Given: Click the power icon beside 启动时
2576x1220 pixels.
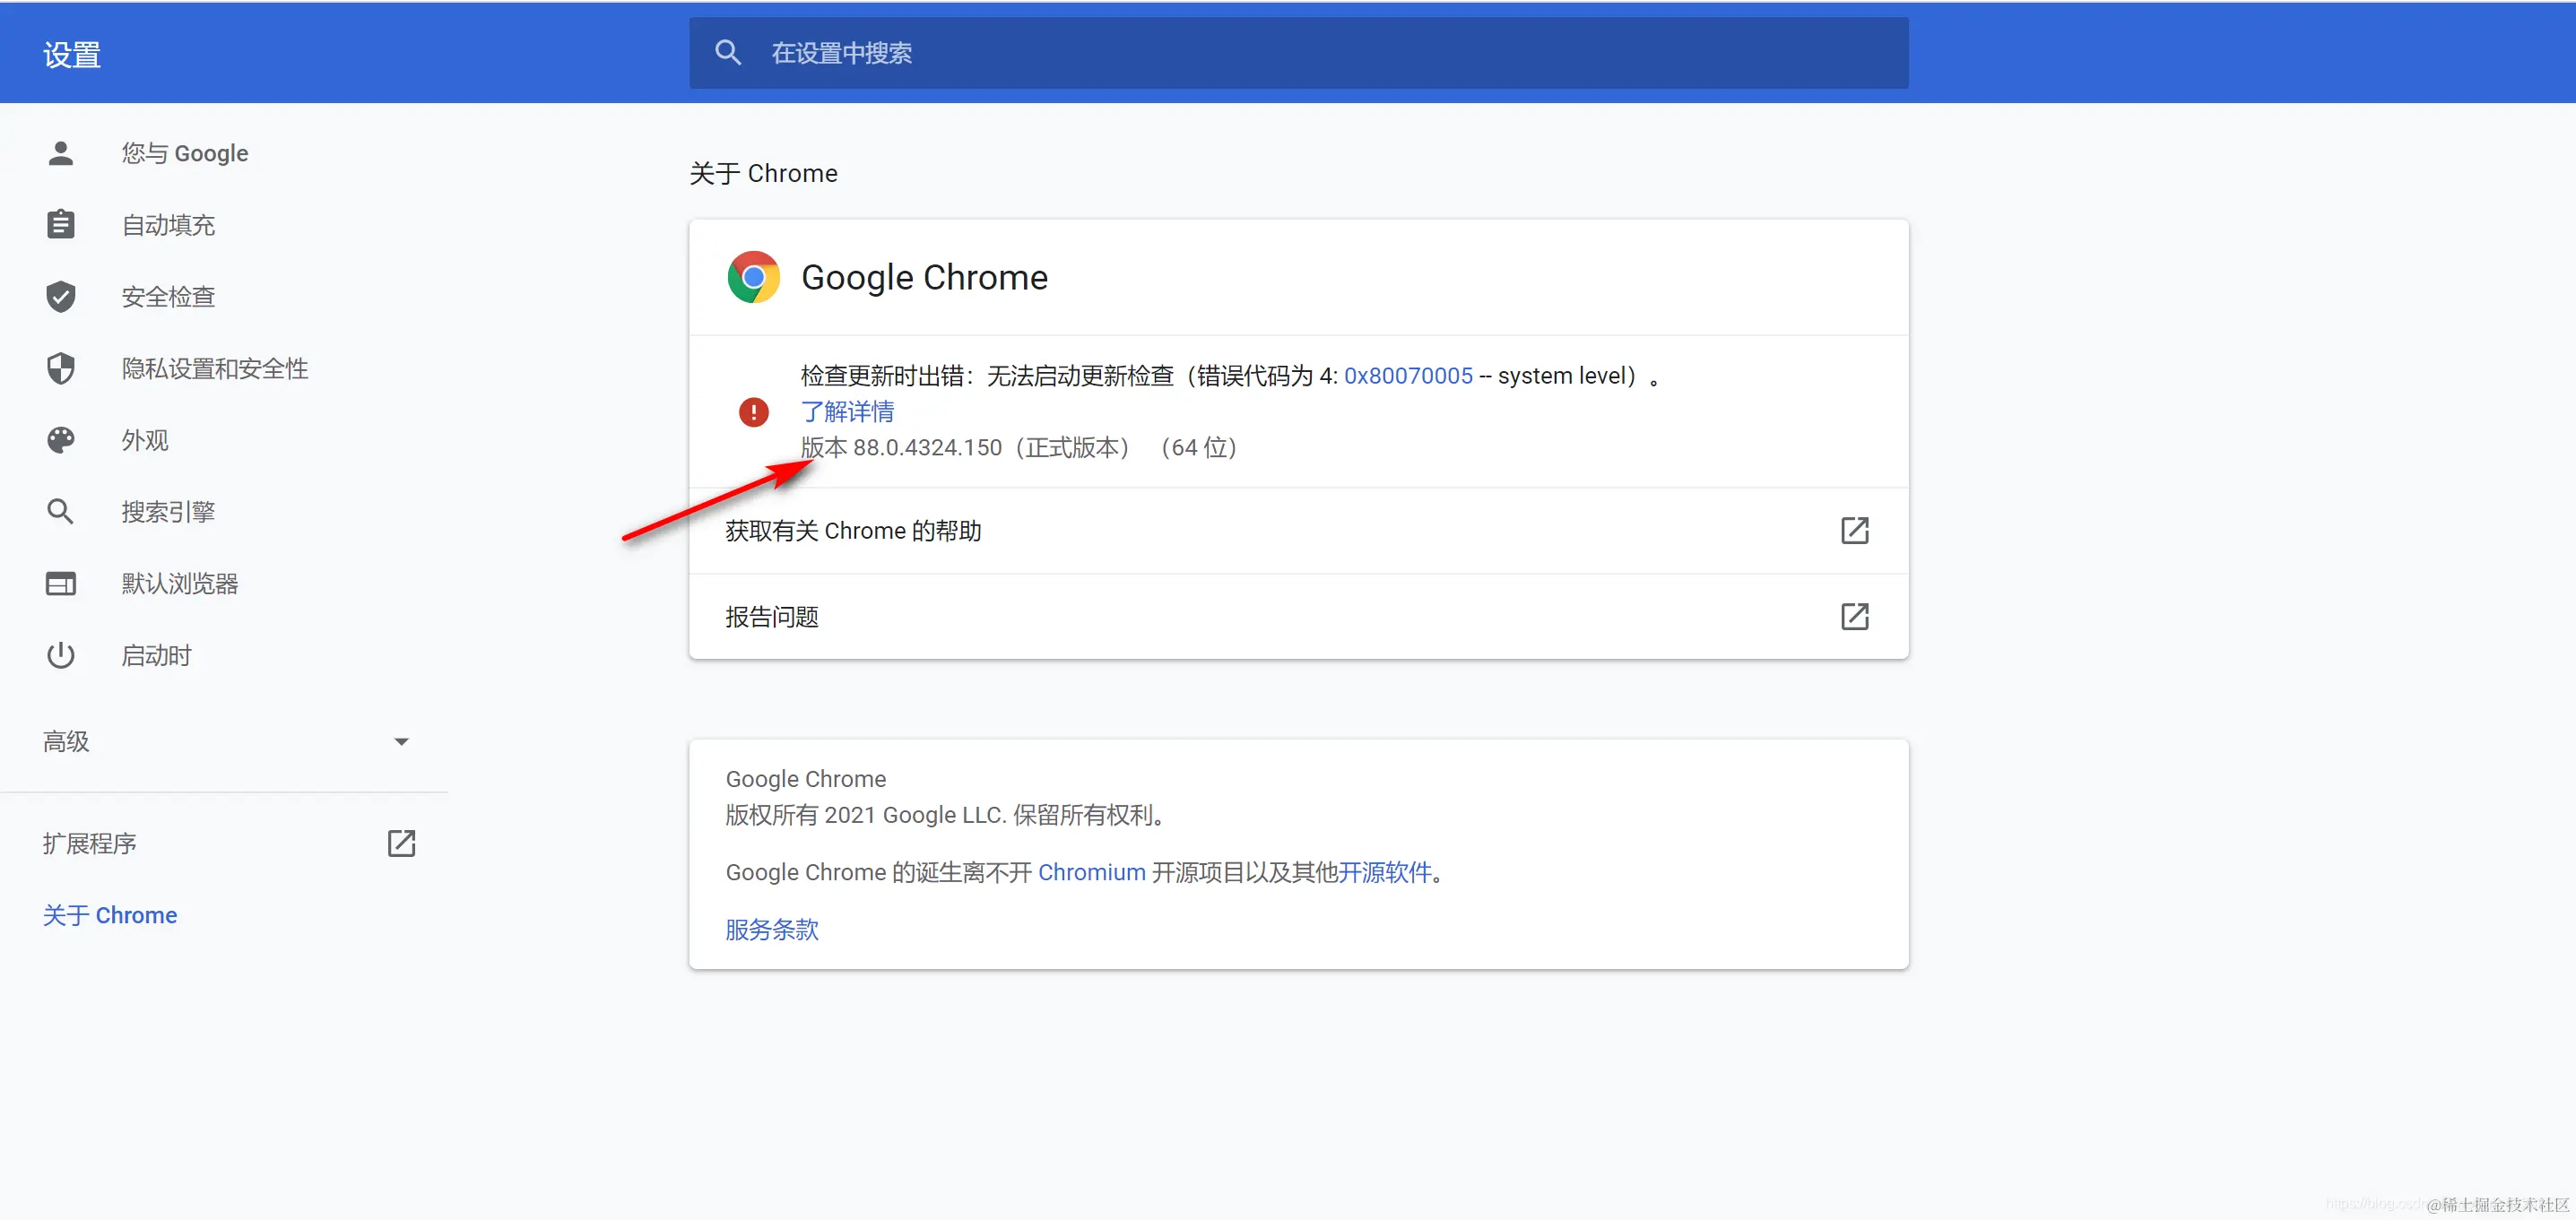Looking at the screenshot, I should pos(61,655).
